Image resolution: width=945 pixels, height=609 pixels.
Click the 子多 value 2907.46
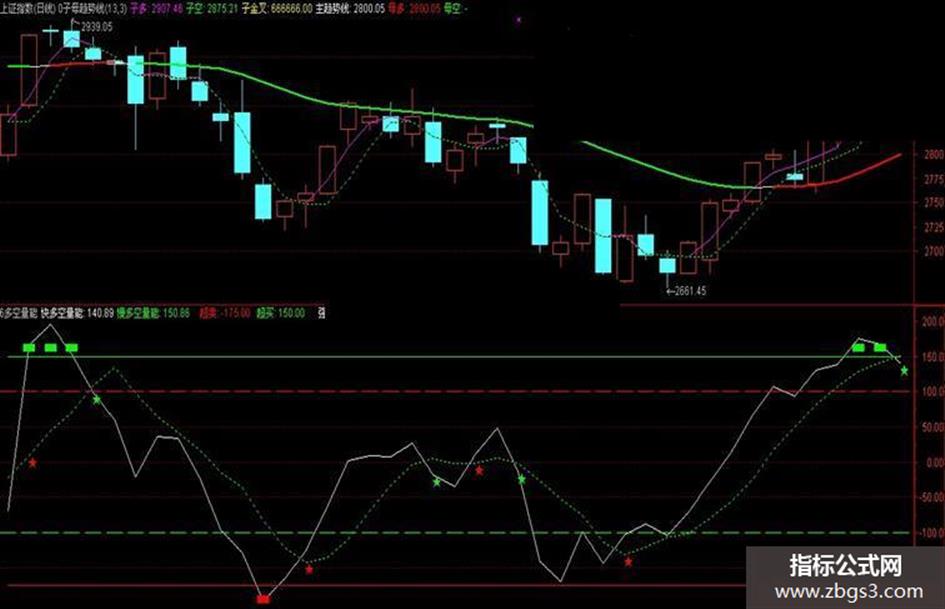pos(167,9)
